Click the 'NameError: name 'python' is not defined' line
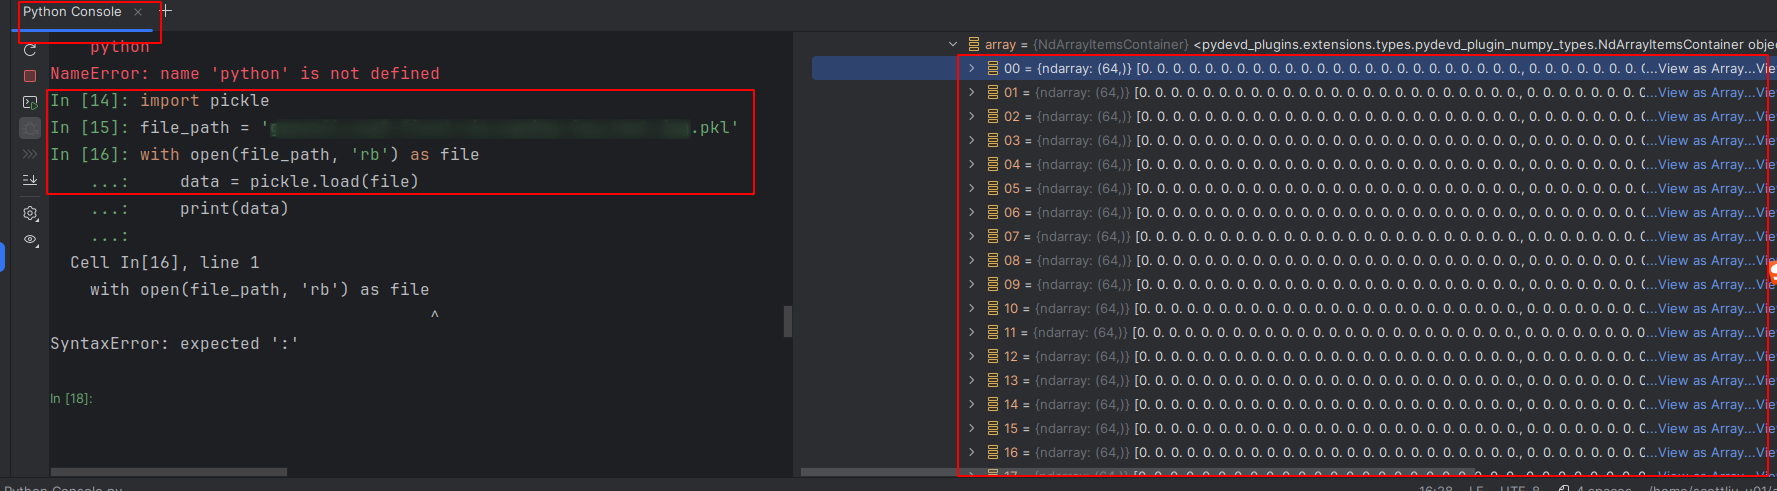1777x491 pixels. [x=245, y=73]
